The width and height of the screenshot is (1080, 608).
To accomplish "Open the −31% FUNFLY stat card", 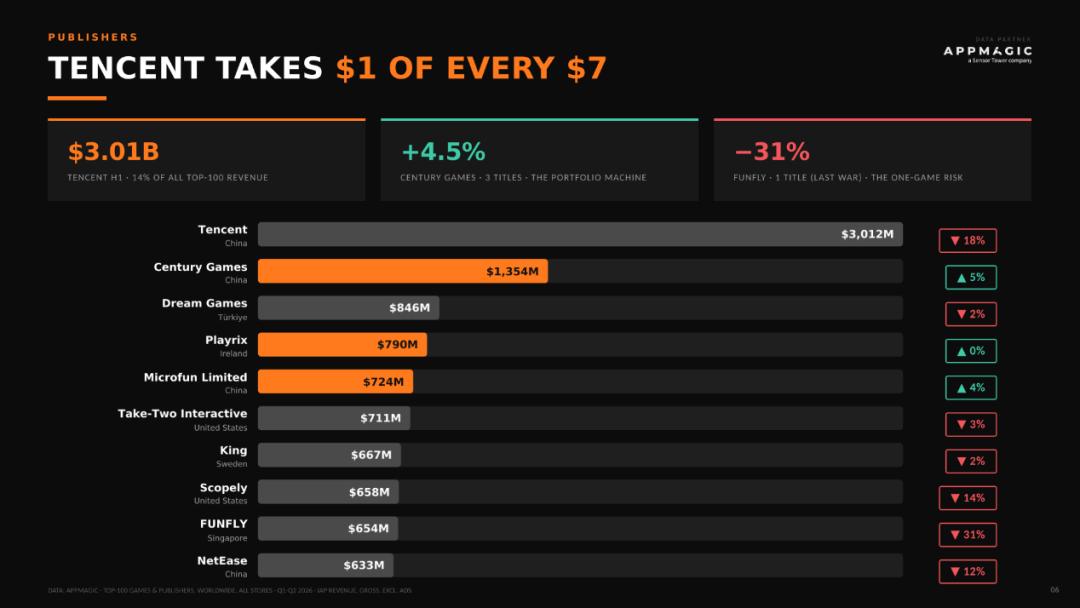I will click(x=872, y=160).
